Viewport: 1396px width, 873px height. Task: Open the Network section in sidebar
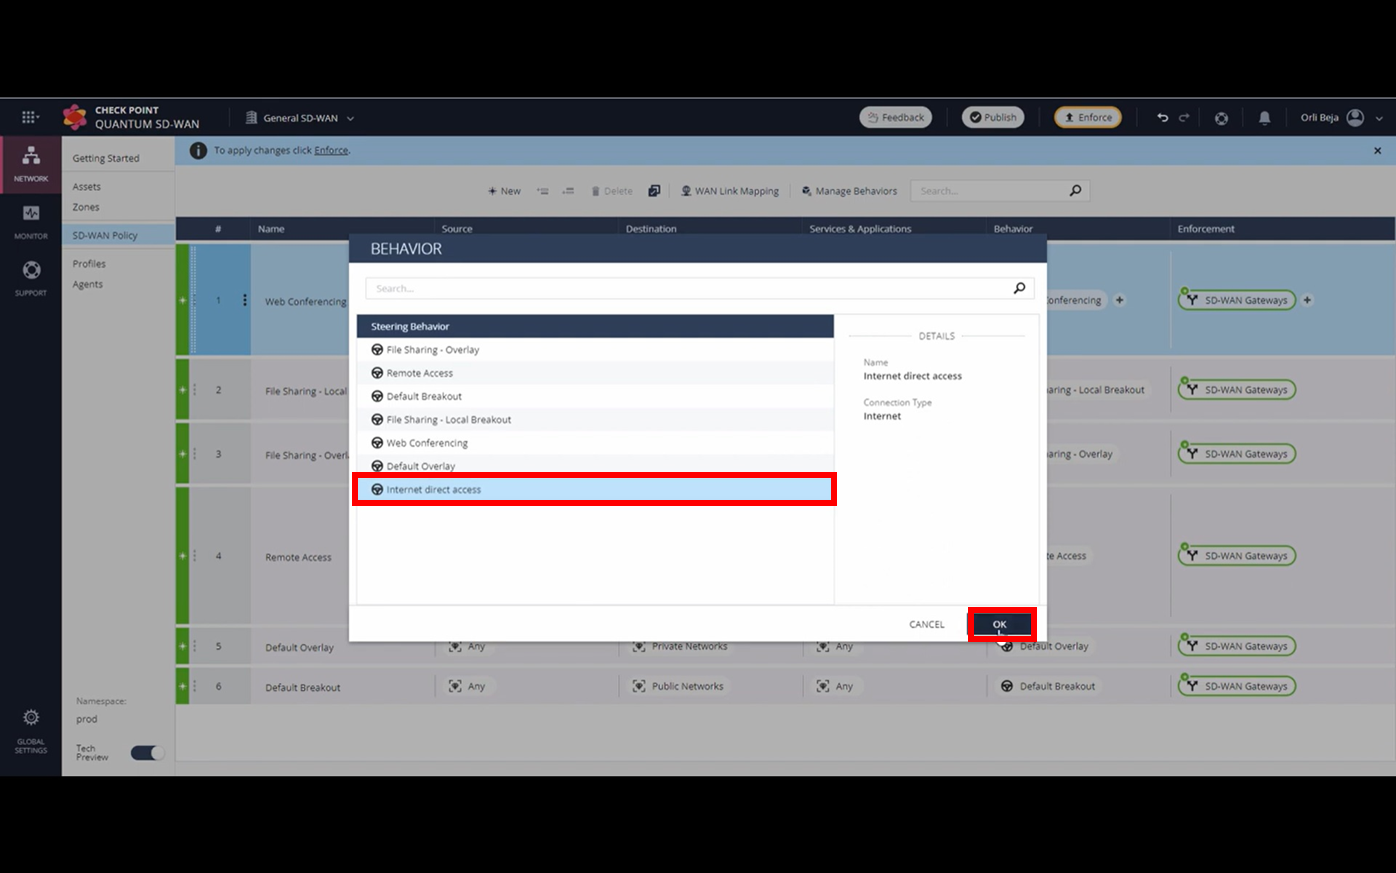(x=31, y=164)
